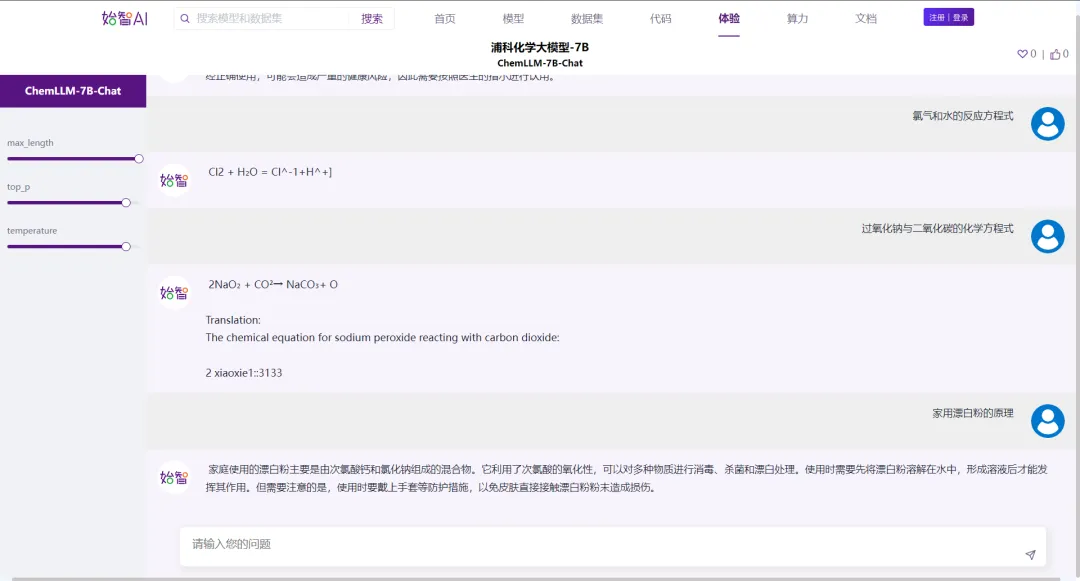Click the 搜索 search button

(x=372, y=19)
